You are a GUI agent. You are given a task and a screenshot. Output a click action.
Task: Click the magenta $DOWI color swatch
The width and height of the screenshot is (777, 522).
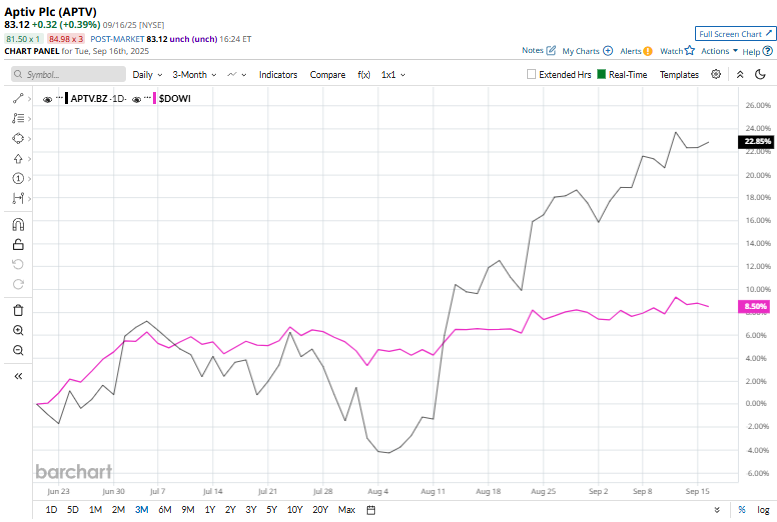click(x=155, y=99)
